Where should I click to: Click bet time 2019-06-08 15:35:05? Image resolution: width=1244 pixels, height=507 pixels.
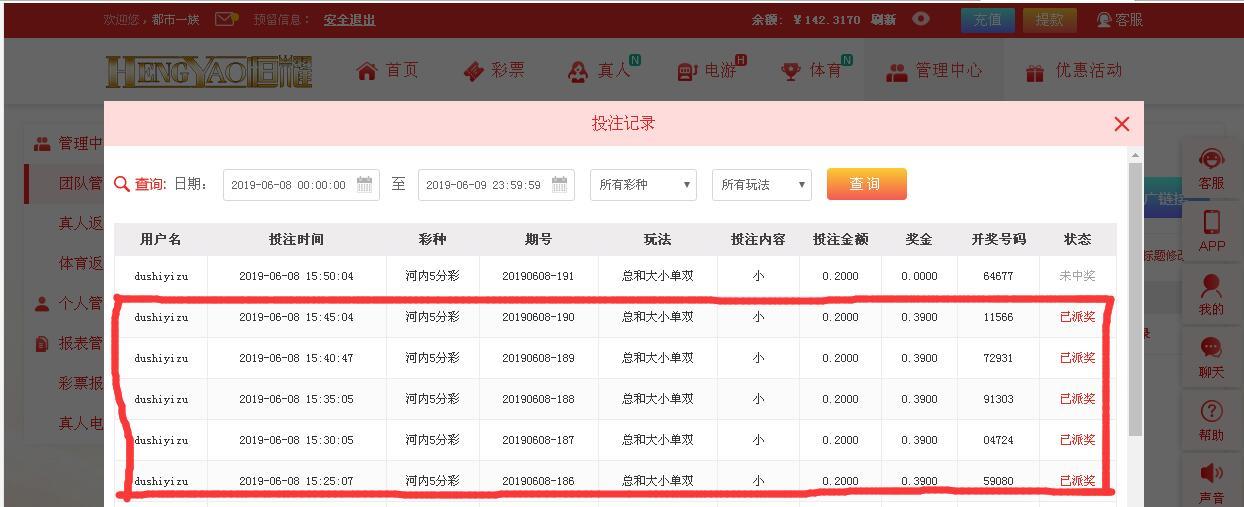(x=297, y=399)
